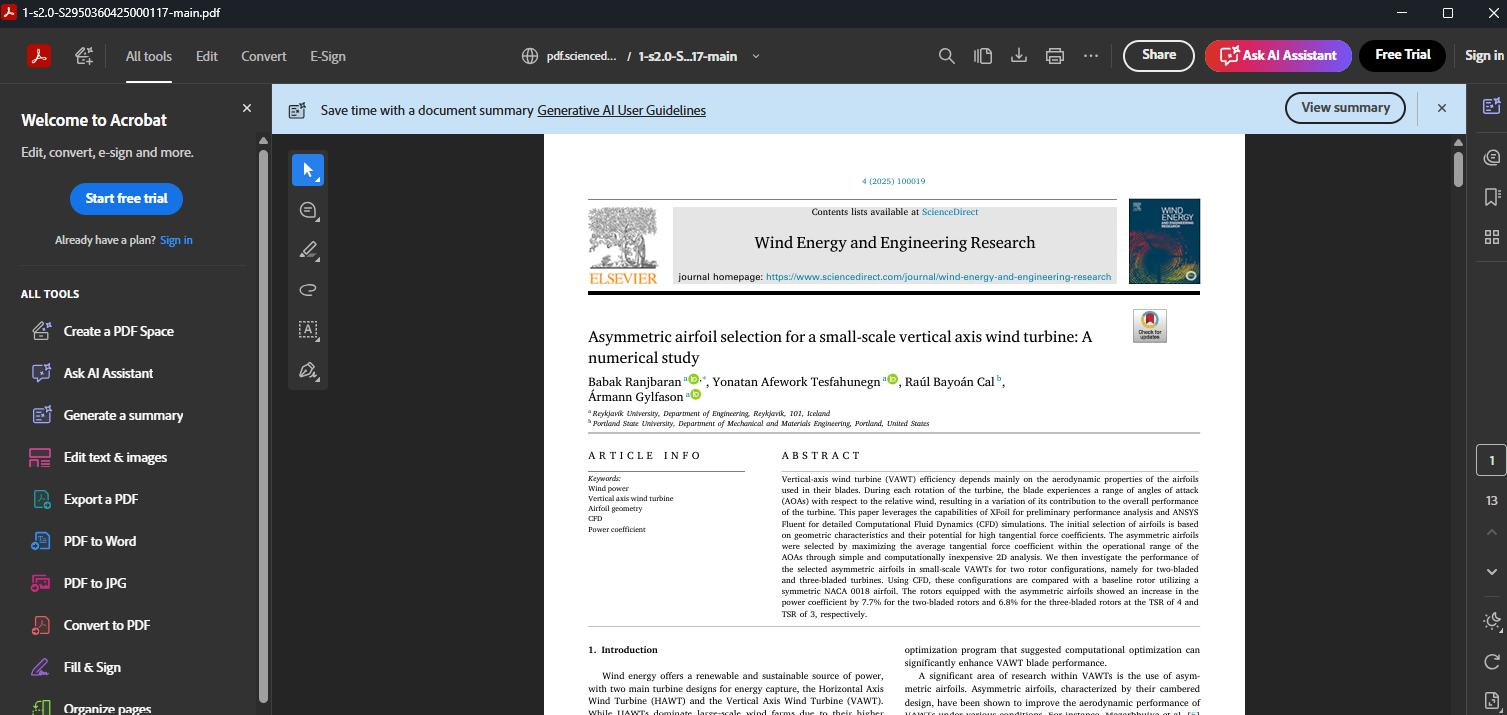Click the black Free Trial button
The image size is (1507, 715).
coord(1402,55)
